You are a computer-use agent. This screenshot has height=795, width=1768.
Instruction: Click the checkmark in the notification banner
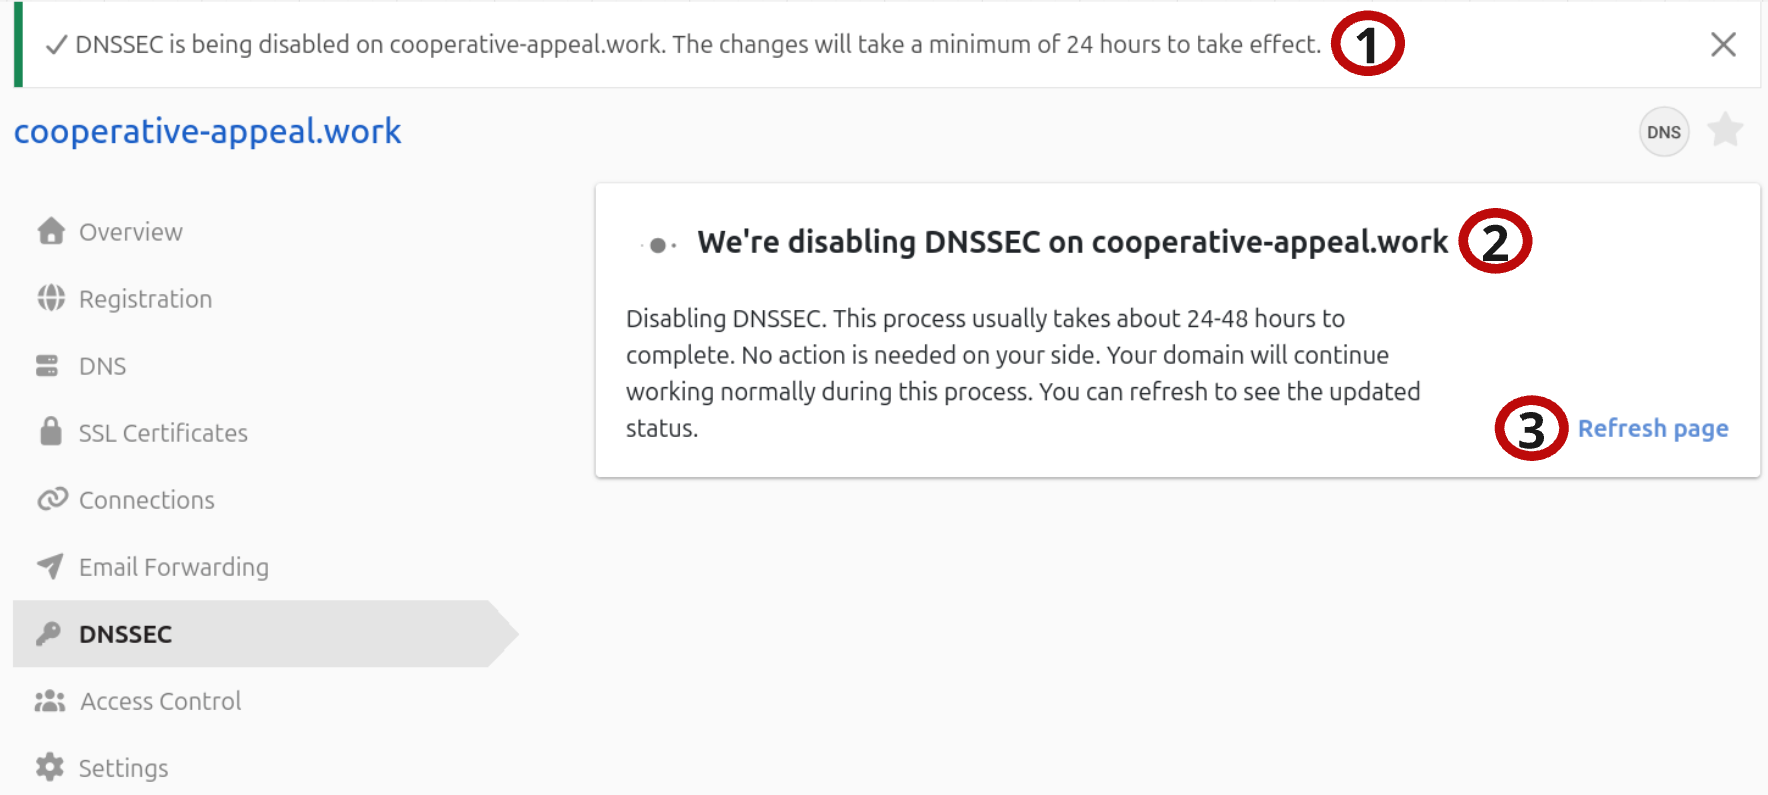pos(57,44)
